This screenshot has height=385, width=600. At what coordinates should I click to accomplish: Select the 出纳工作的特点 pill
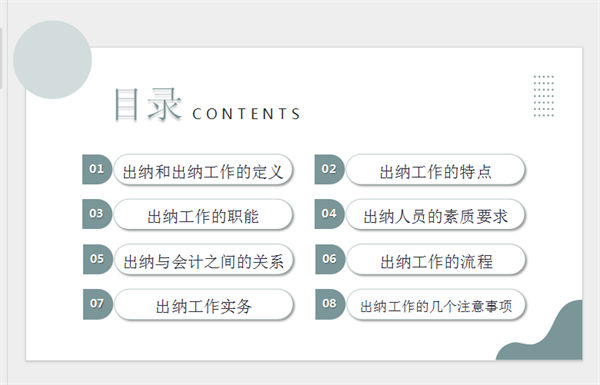[435, 170]
